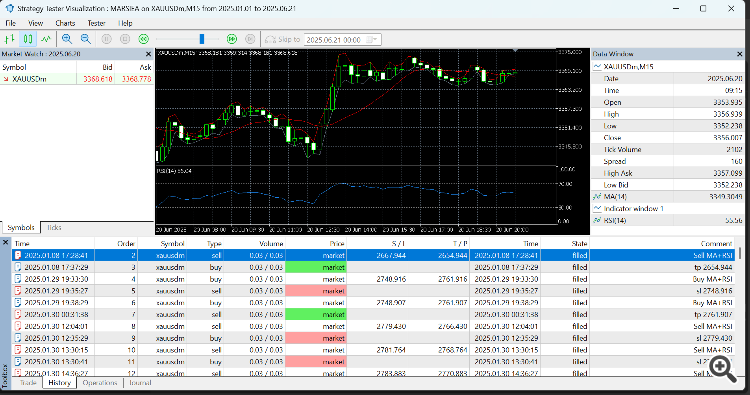
Task: Select order 6 row dated 2025.01.29 19:38:29
Action: pos(373,303)
